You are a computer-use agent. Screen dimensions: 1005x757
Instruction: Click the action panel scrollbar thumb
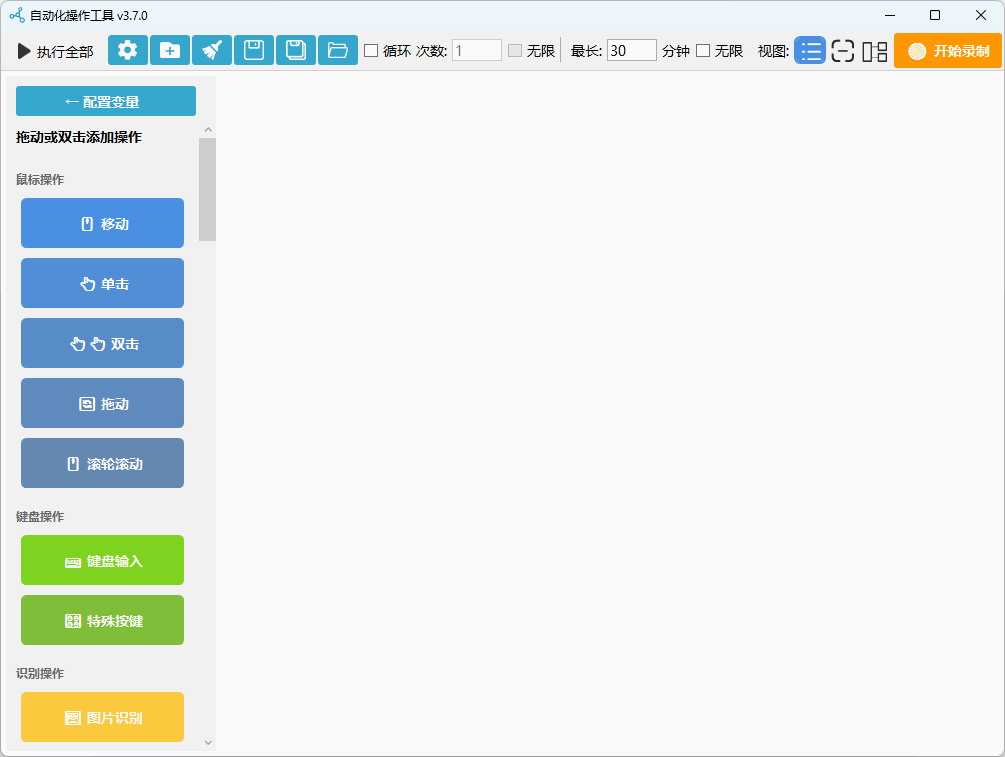point(208,189)
